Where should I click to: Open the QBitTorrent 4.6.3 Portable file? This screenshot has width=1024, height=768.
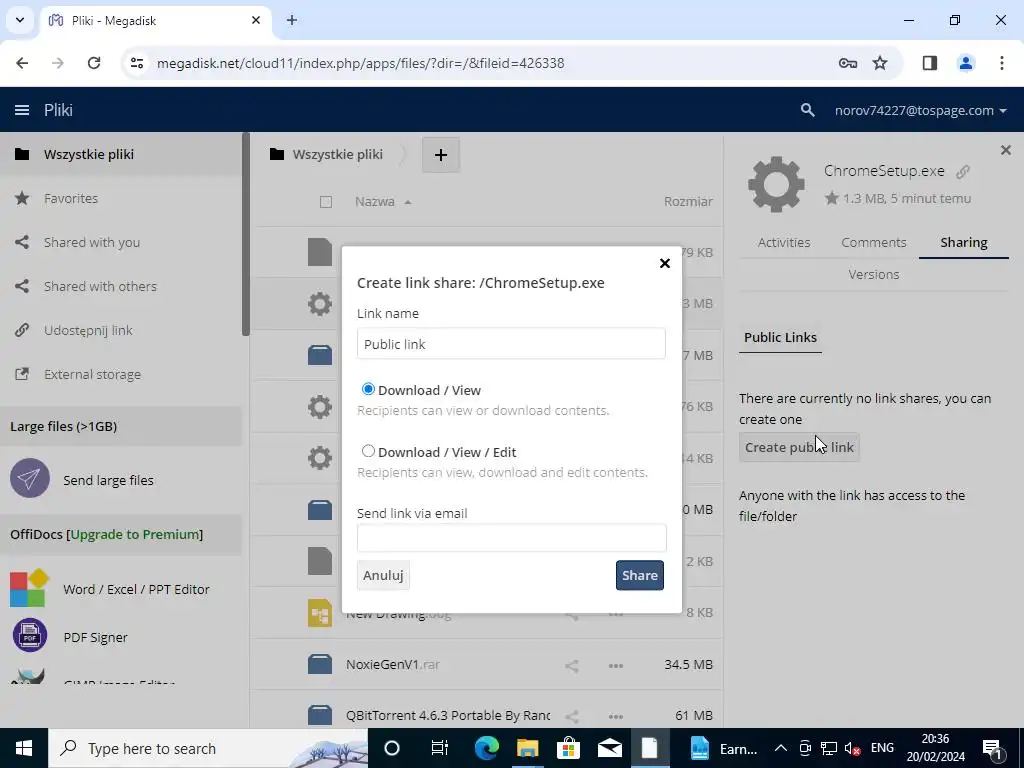point(448,716)
